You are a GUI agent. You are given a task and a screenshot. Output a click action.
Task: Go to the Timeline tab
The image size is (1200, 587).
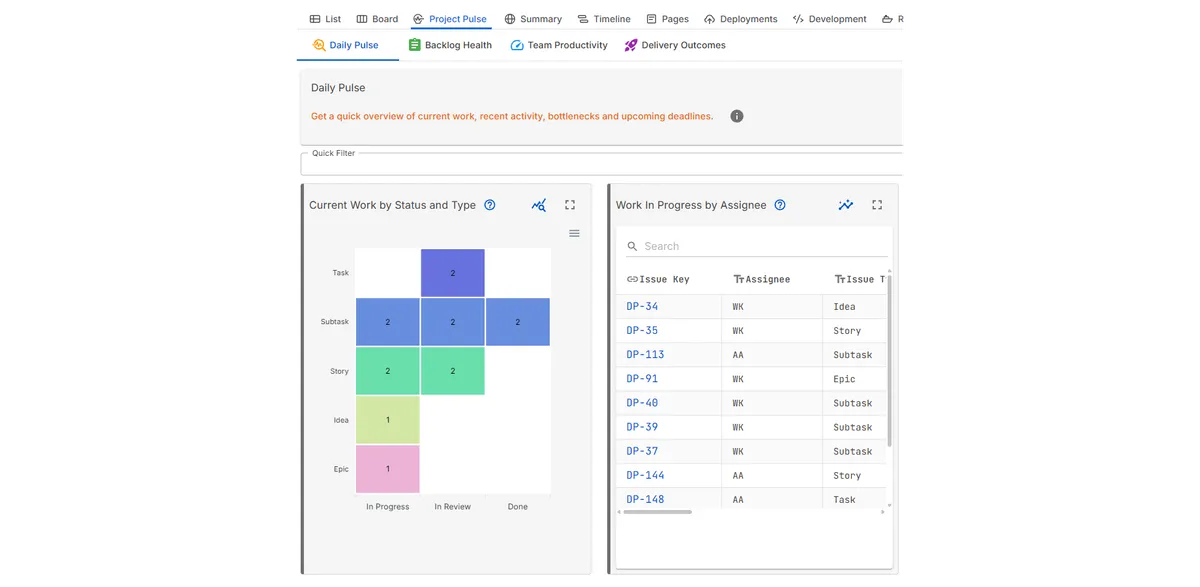604,19
